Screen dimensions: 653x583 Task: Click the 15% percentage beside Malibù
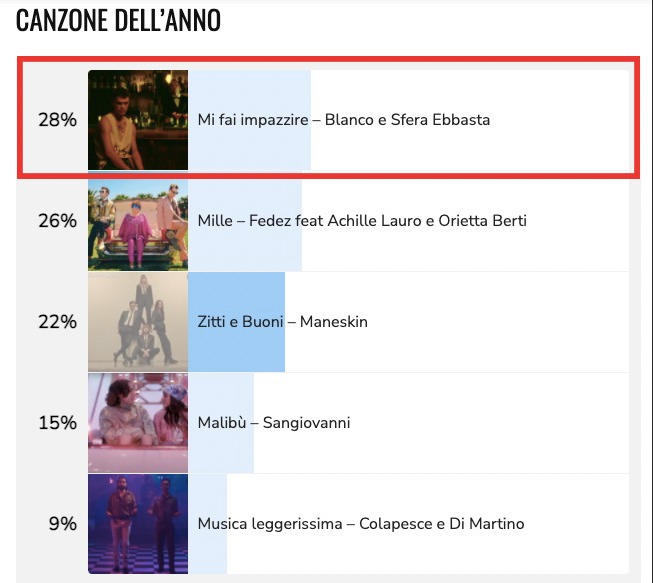point(57,423)
